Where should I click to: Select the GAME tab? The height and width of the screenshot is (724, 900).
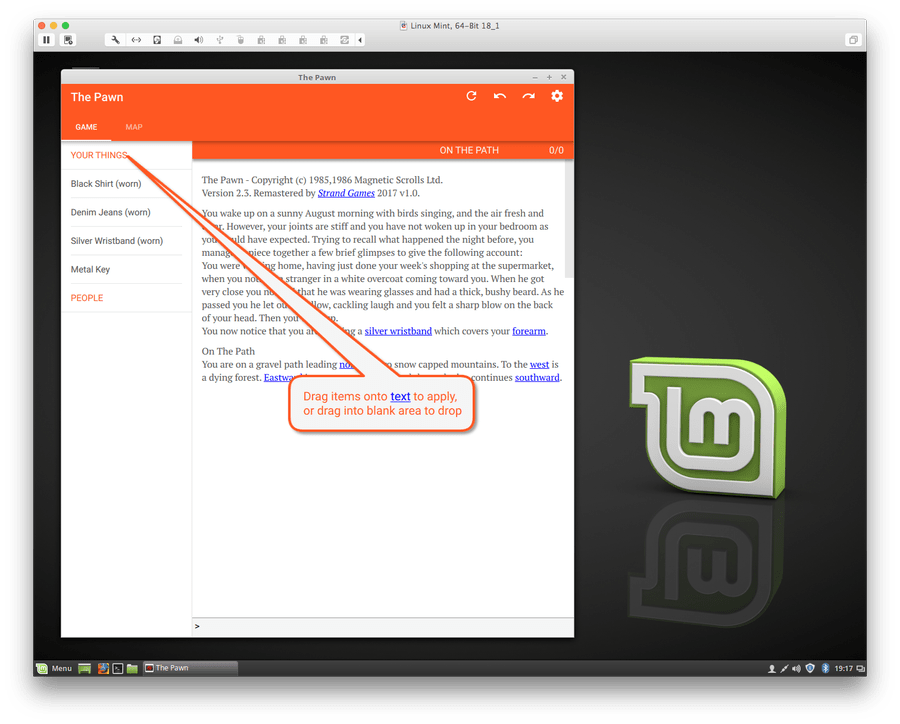pyautogui.click(x=86, y=127)
